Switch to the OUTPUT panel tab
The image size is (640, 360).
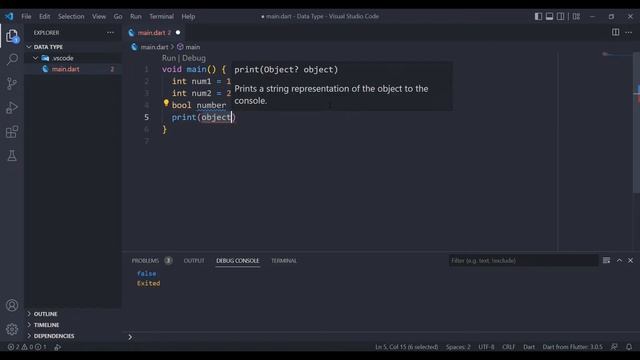click(x=194, y=260)
